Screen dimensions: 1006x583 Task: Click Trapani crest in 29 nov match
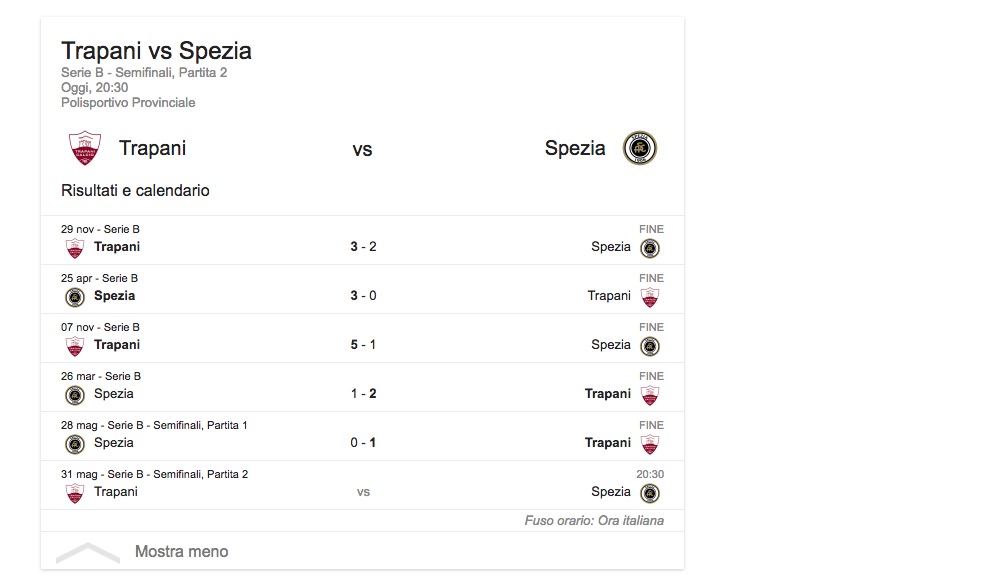[x=75, y=248]
